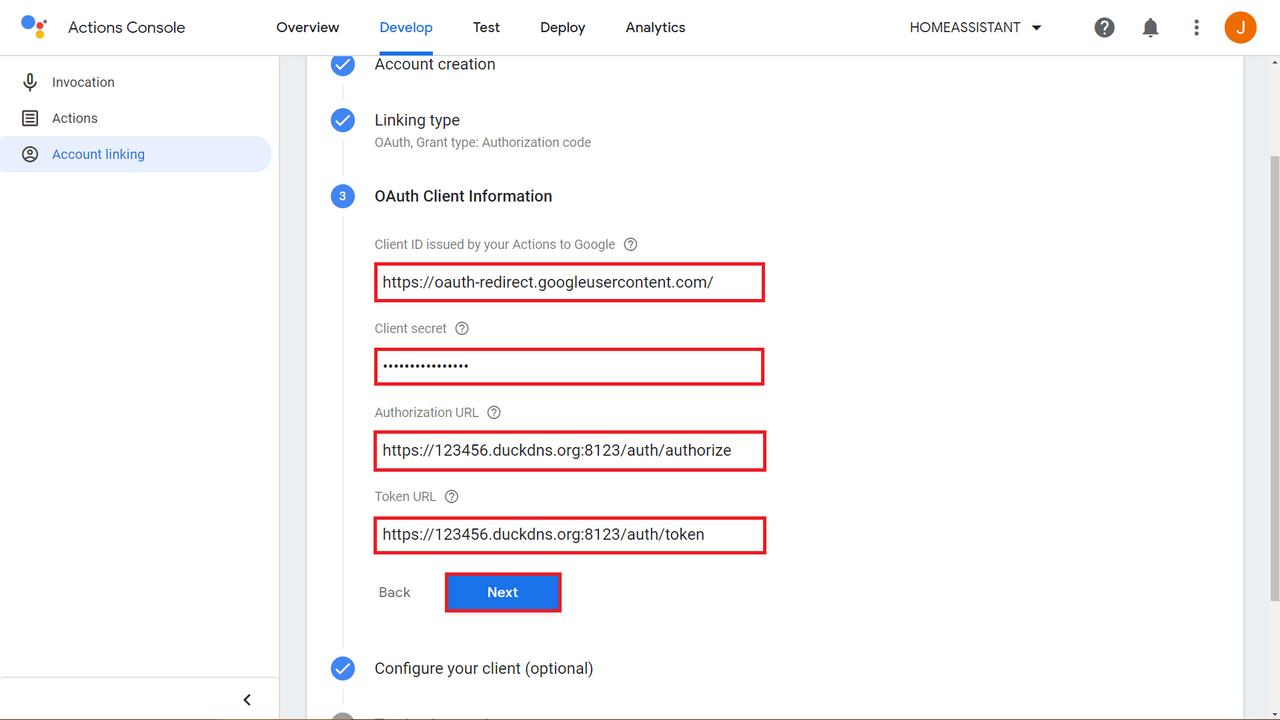This screenshot has width=1280, height=720.
Task: Click into the Token URL field
Action: (570, 534)
